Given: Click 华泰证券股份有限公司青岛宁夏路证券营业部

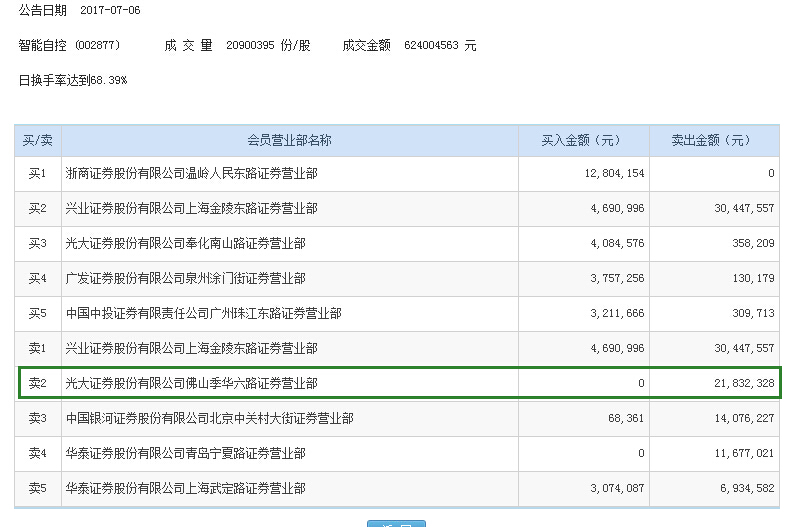Looking at the screenshot, I should coord(186,453).
